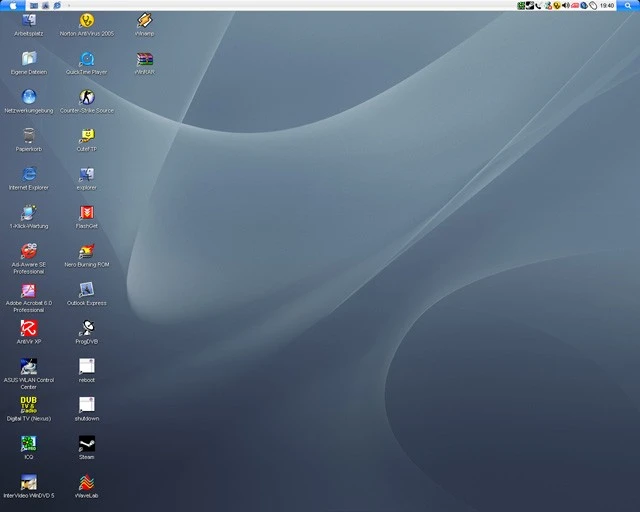
Task: Open Norton AntiVirus 2005 shortcut
Action: coord(87,21)
